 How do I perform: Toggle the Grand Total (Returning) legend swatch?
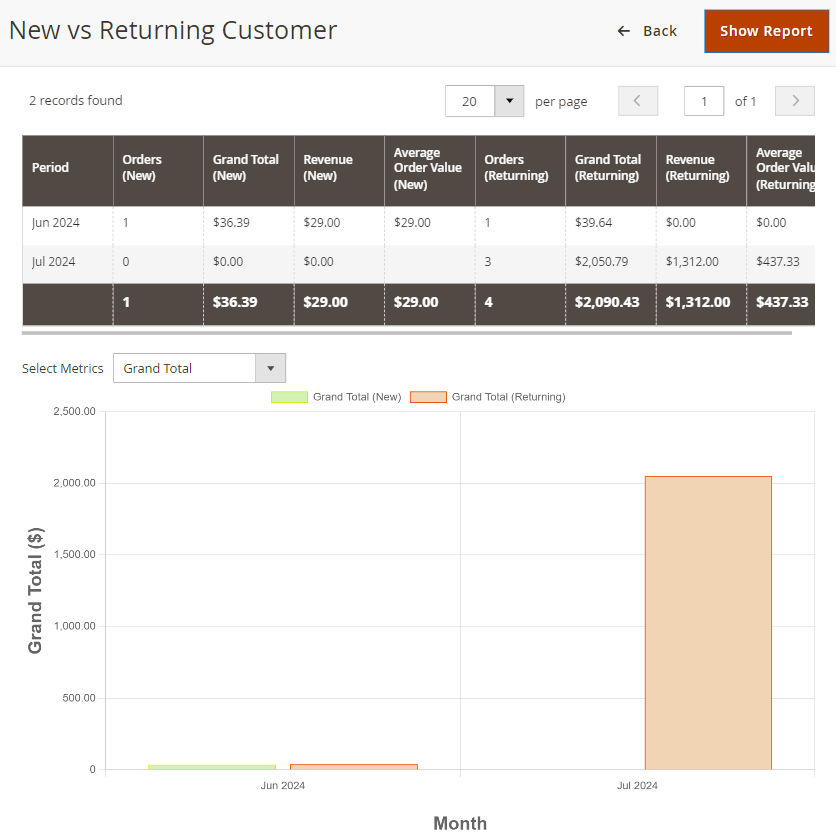(x=428, y=397)
